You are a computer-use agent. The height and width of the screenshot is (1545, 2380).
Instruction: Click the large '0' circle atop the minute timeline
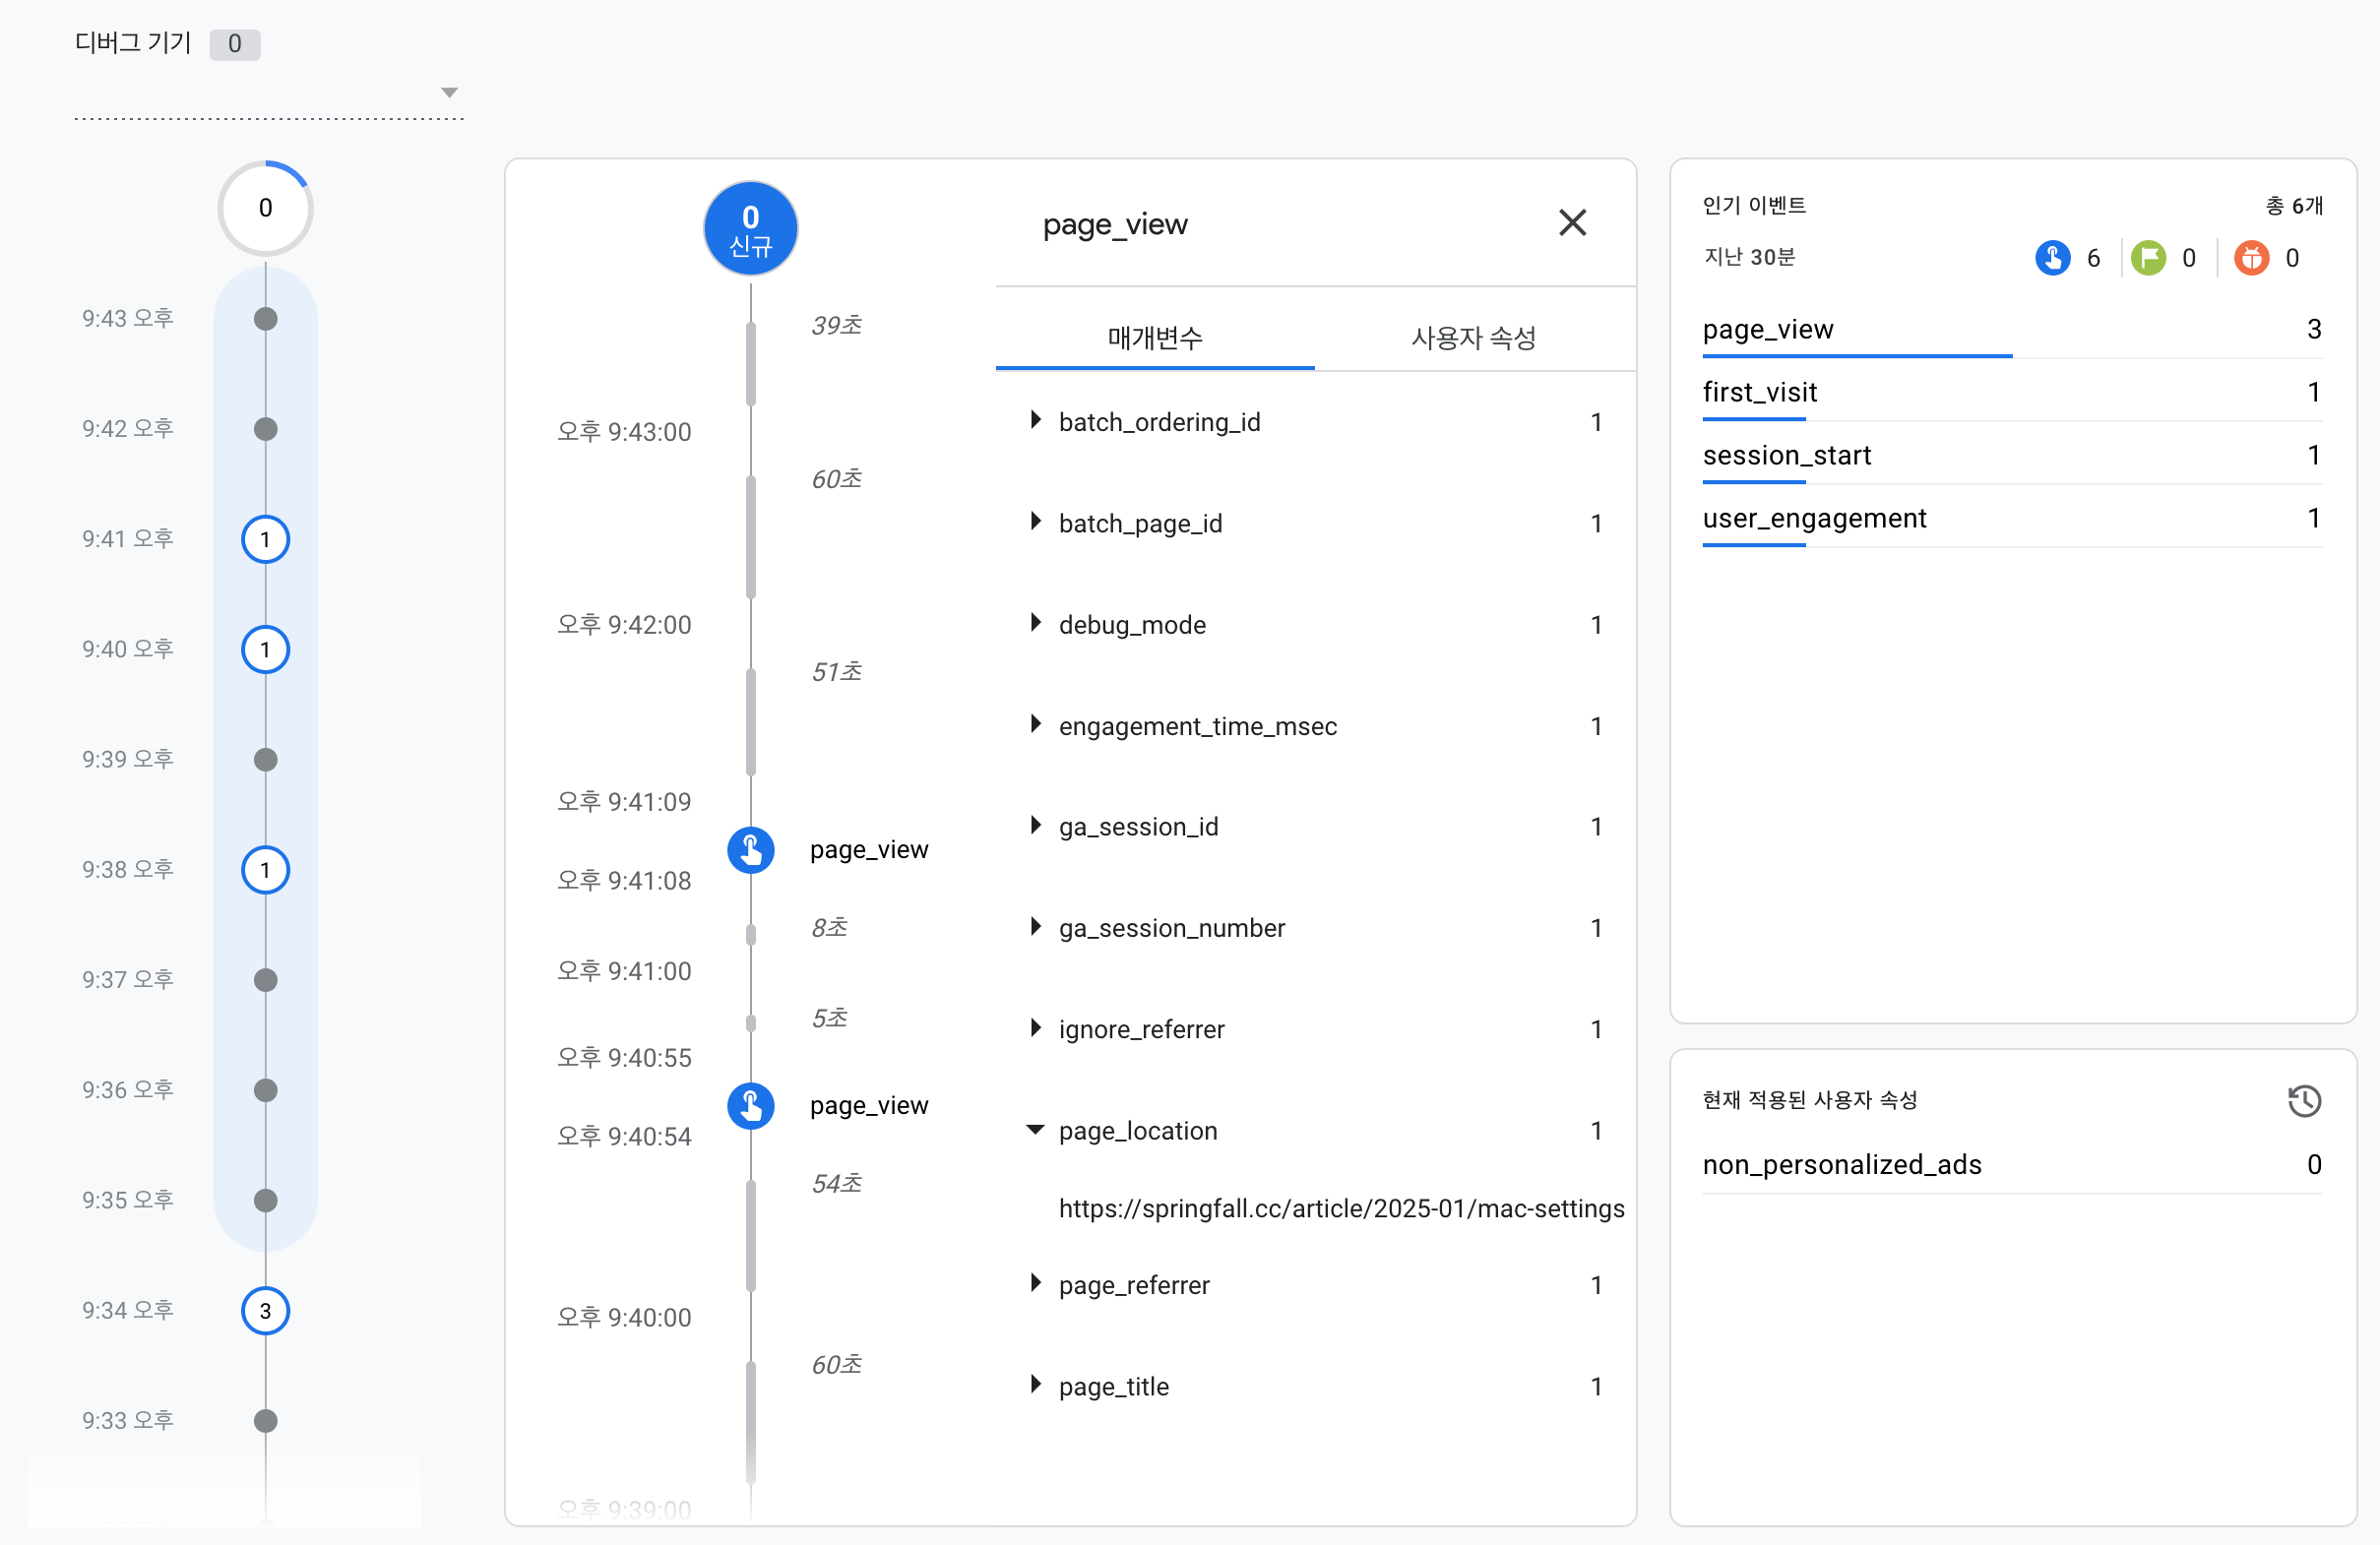264,207
